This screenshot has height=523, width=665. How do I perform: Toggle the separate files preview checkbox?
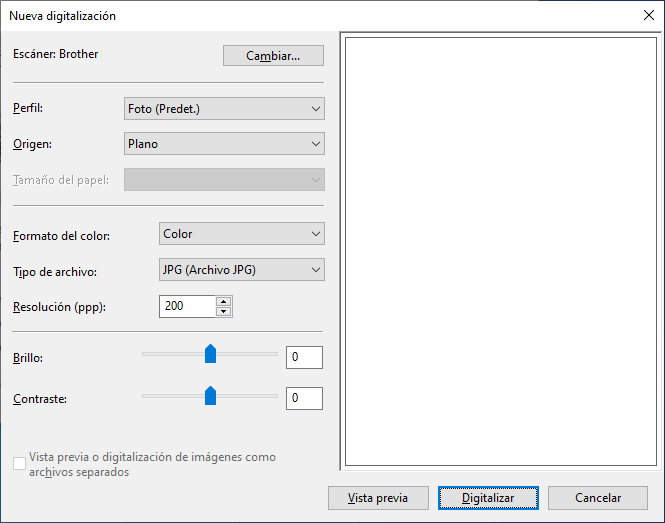(20, 464)
